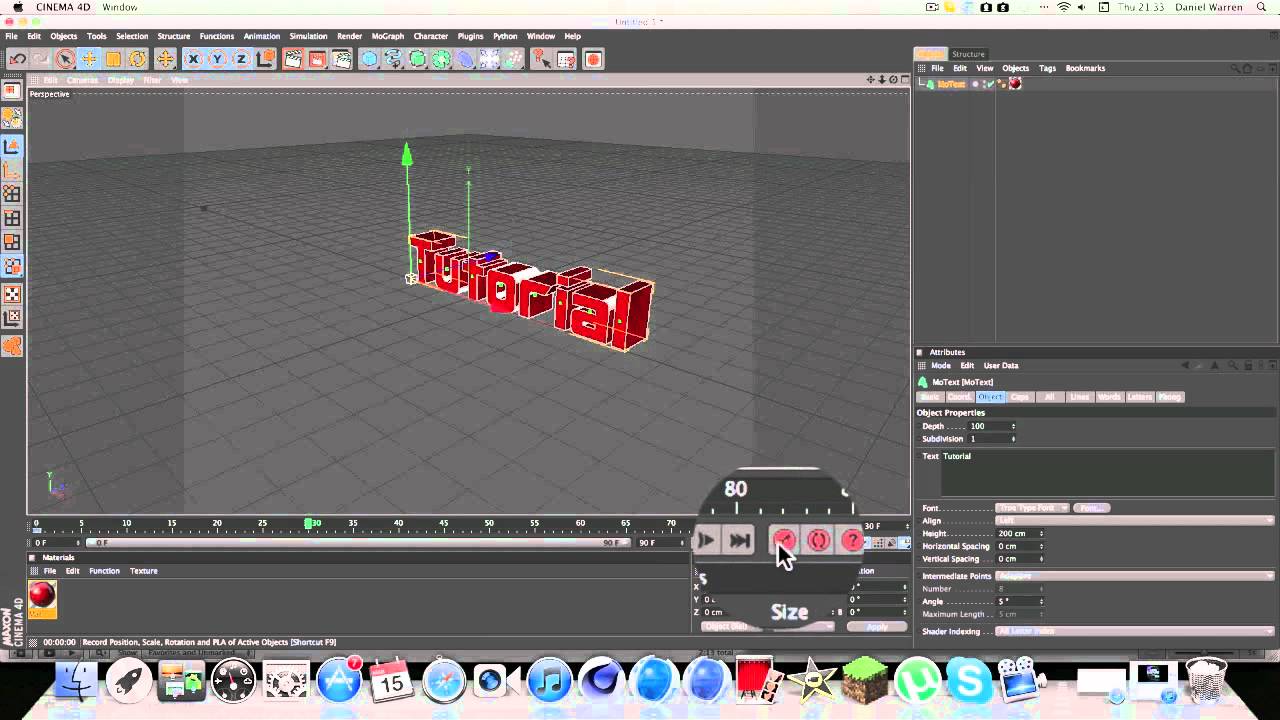1280x720 pixels.
Task: Click the Font... button
Action: [x=1091, y=508]
